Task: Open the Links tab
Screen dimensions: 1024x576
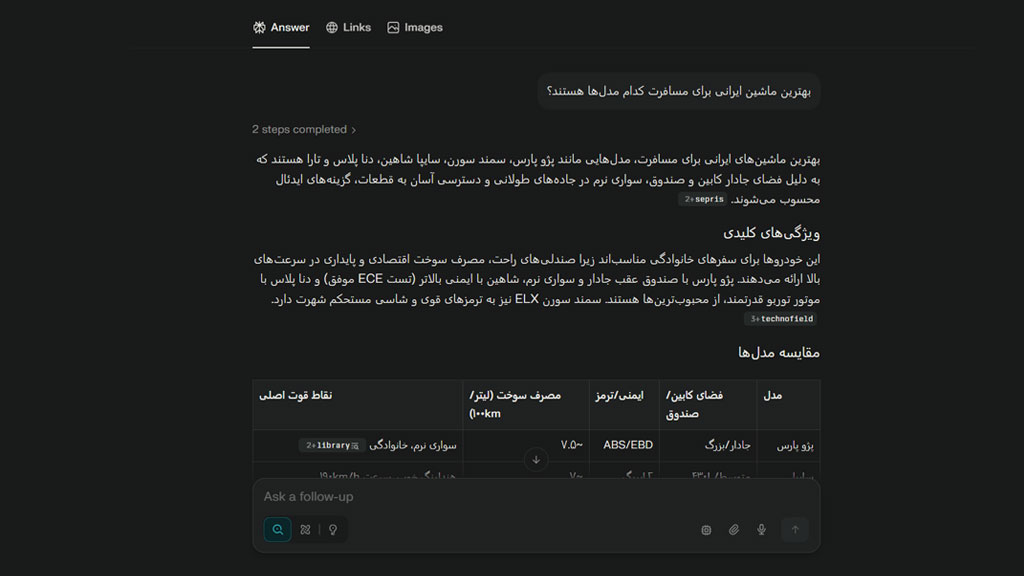Action: click(348, 27)
